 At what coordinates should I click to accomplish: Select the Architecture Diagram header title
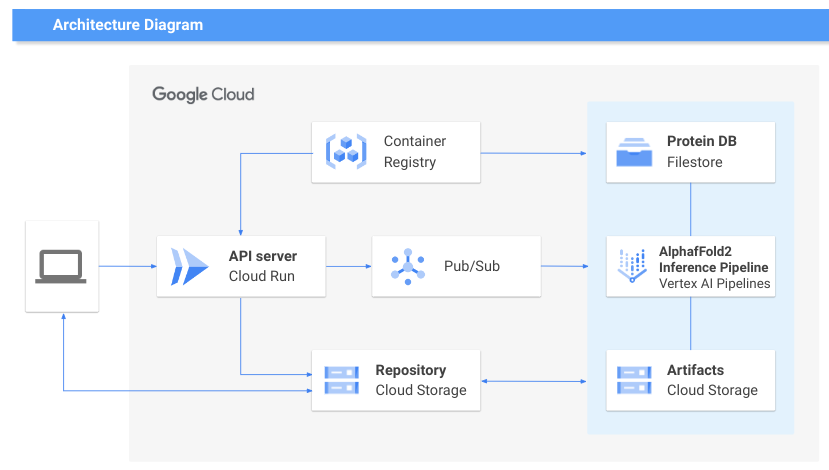point(128,25)
